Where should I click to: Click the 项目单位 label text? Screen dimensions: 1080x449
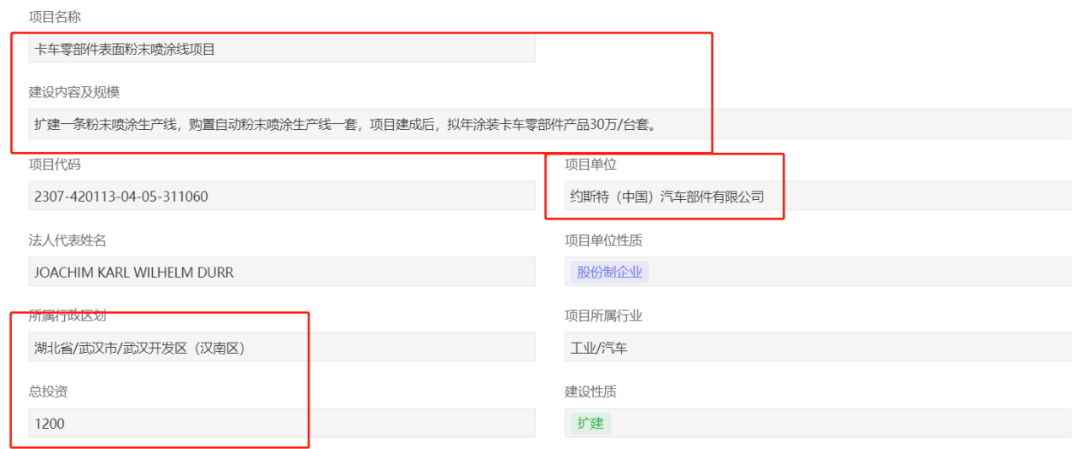[592, 164]
